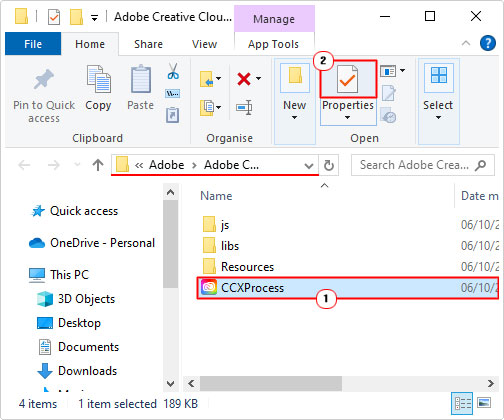Click the Copy icon in Clipboard group

click(x=98, y=79)
